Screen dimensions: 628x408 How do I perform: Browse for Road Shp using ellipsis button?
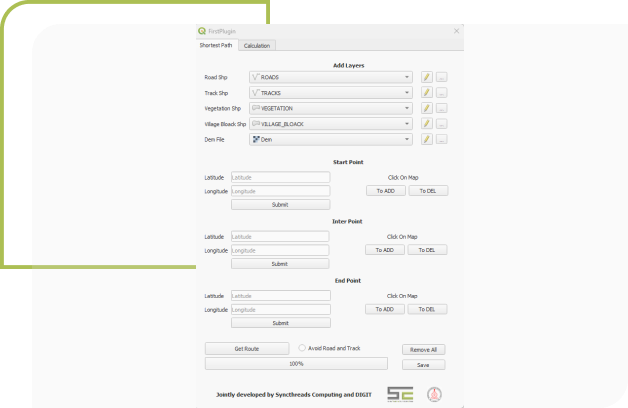(x=441, y=77)
